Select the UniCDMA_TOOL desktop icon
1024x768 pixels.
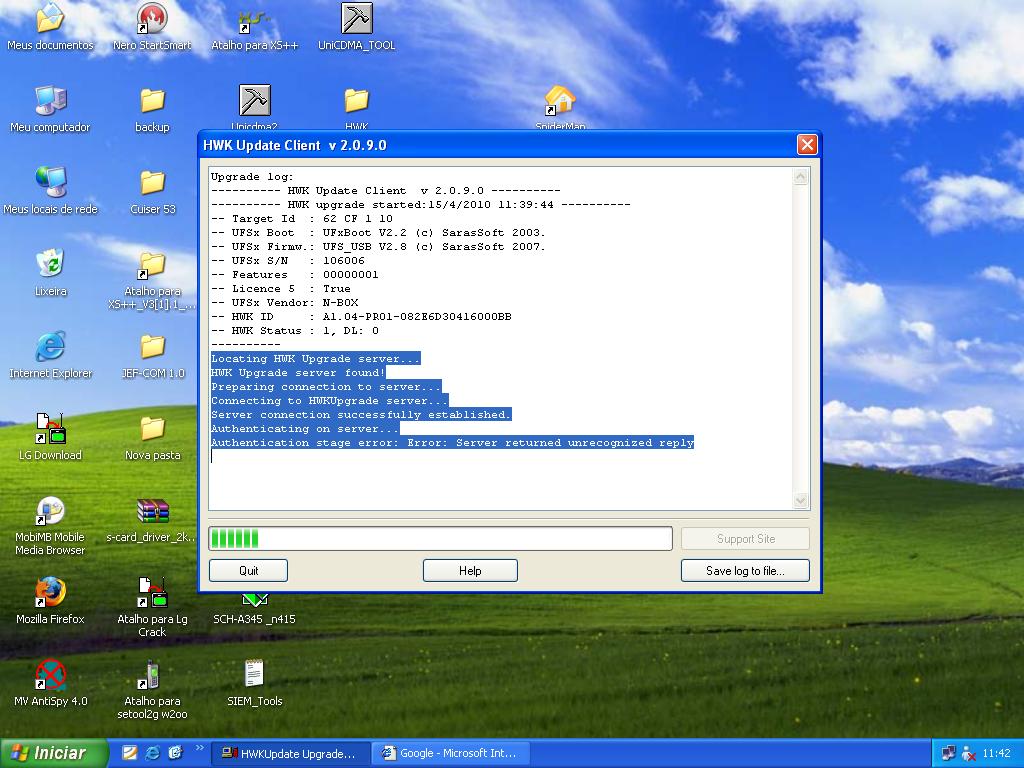tap(357, 27)
